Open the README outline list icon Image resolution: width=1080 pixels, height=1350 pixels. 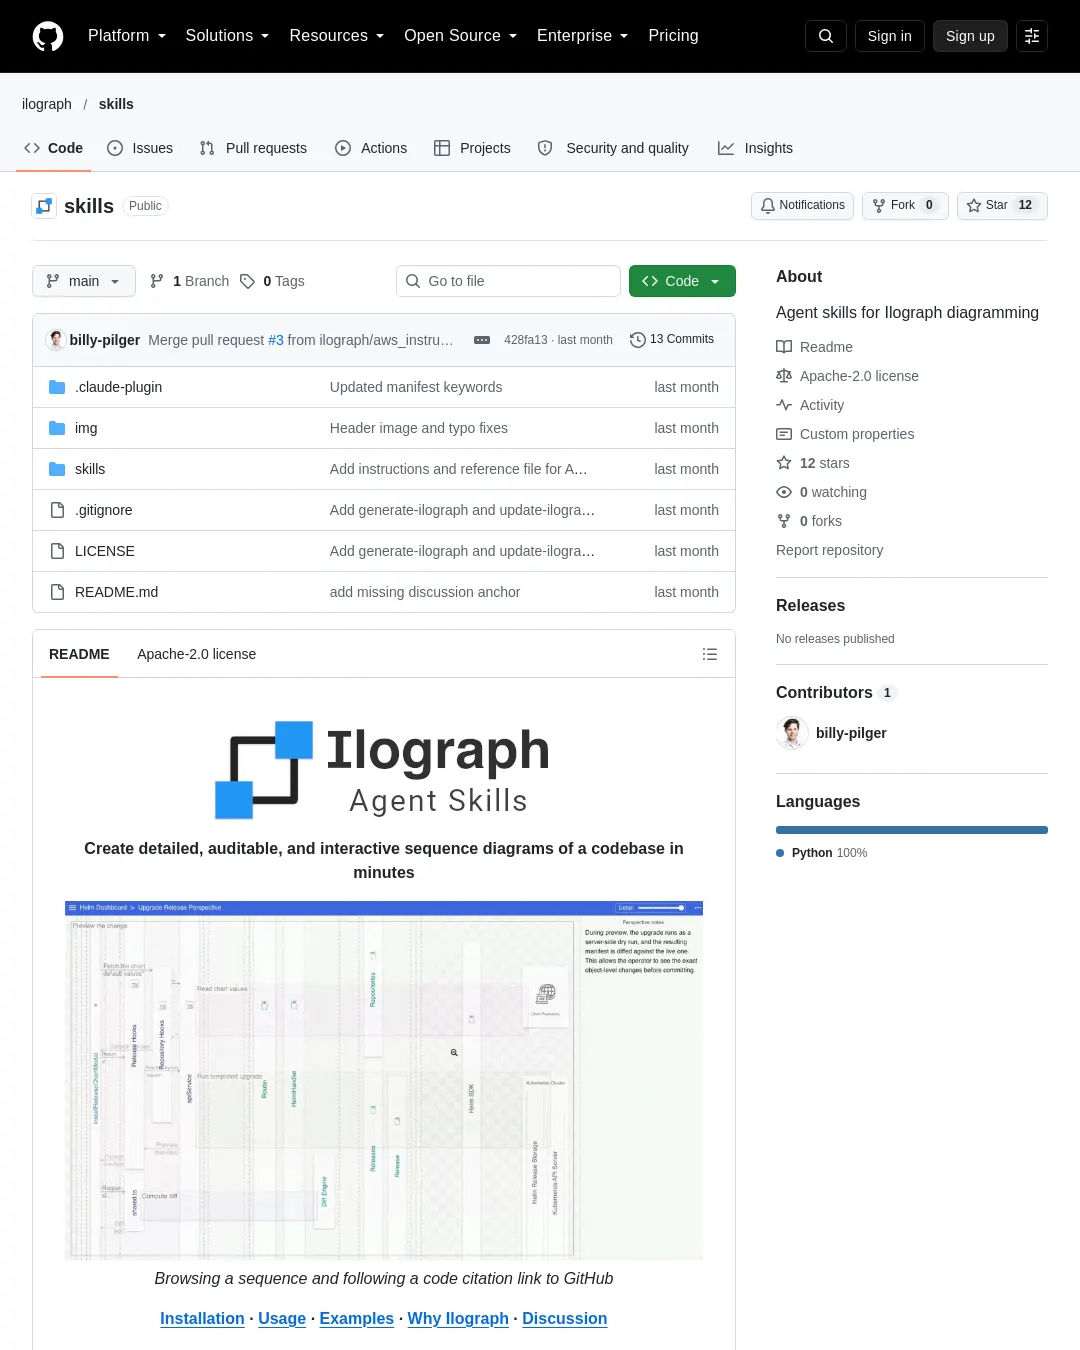click(710, 654)
